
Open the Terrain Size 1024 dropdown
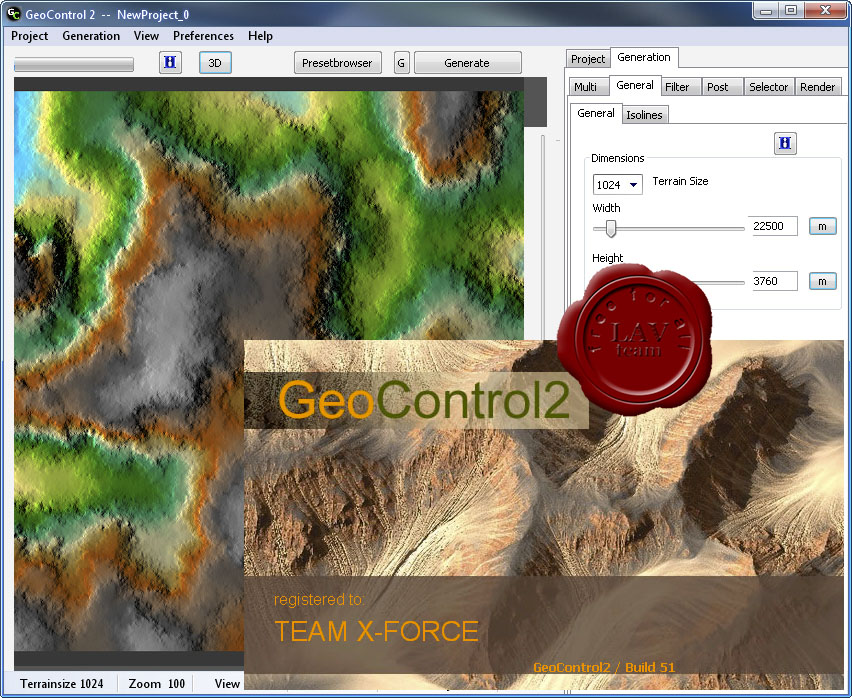click(617, 185)
